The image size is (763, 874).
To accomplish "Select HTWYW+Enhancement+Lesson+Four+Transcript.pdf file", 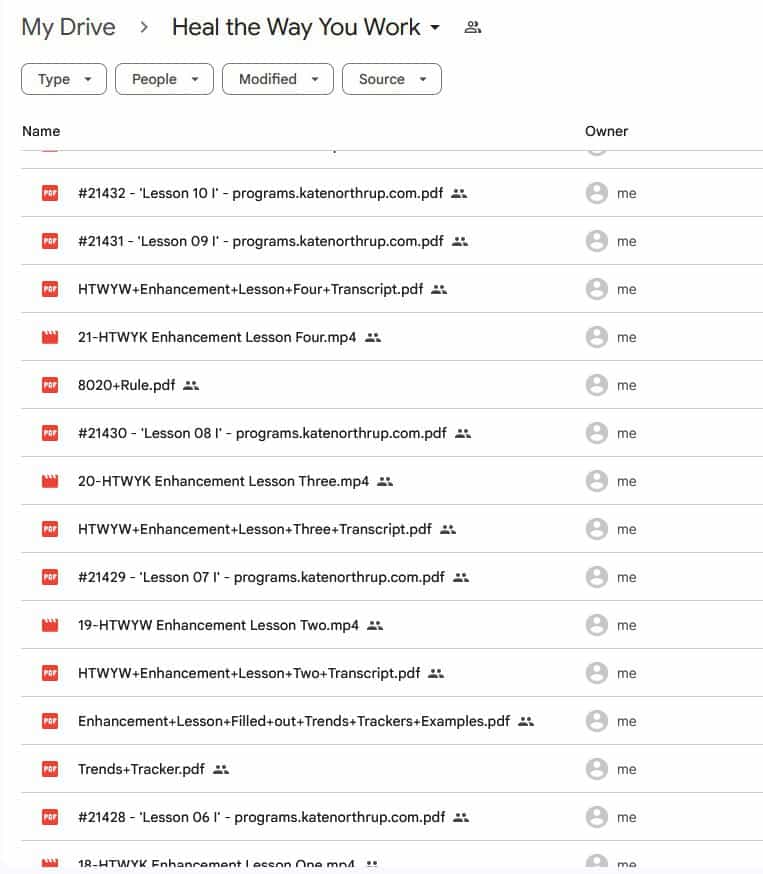I will click(250, 289).
